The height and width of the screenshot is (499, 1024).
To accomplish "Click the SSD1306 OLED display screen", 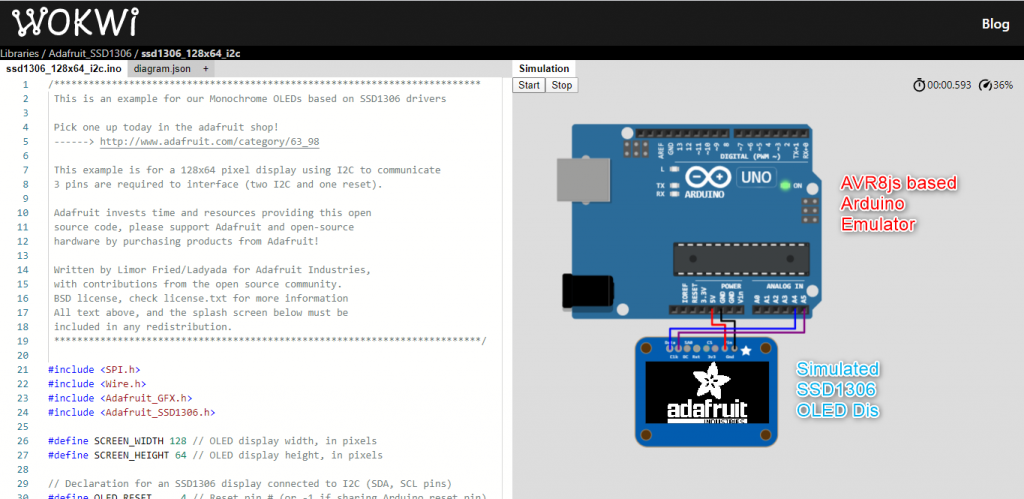I will pyautogui.click(x=707, y=394).
